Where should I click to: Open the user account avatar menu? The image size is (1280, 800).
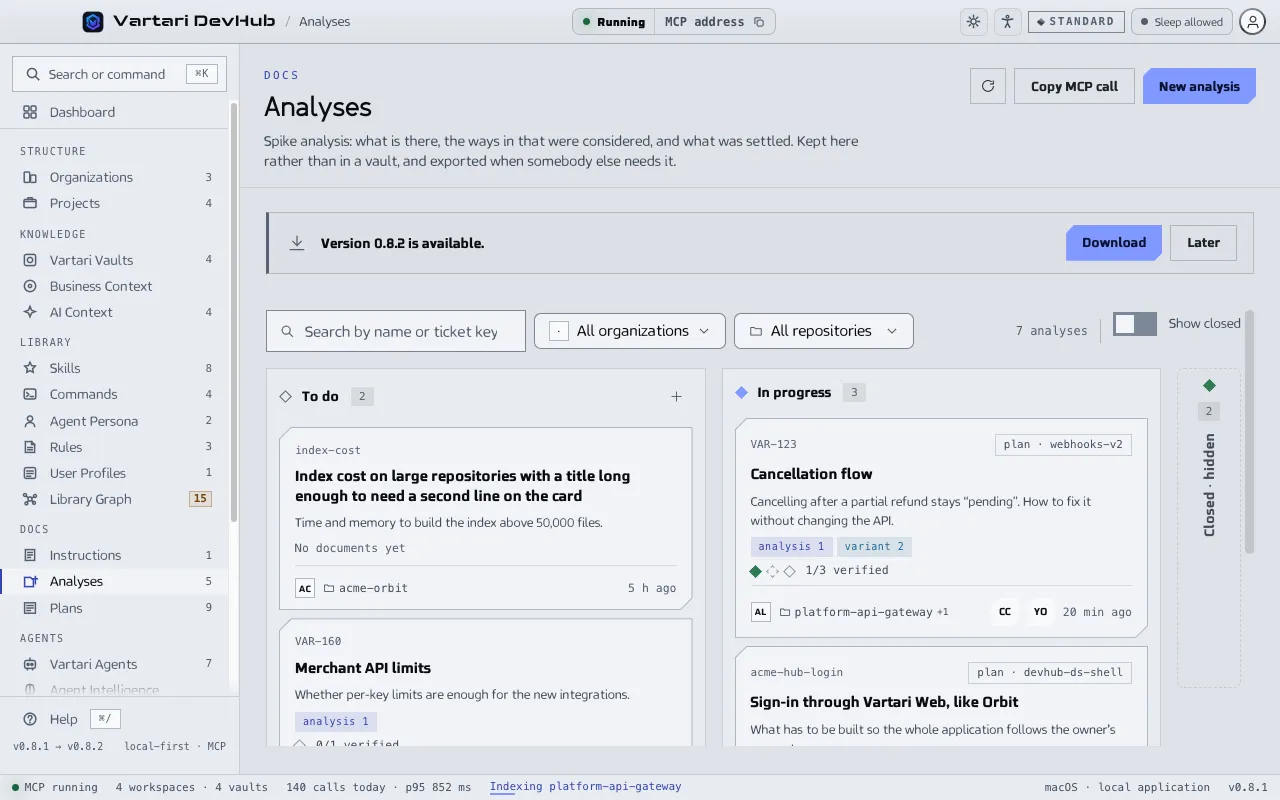(1253, 22)
